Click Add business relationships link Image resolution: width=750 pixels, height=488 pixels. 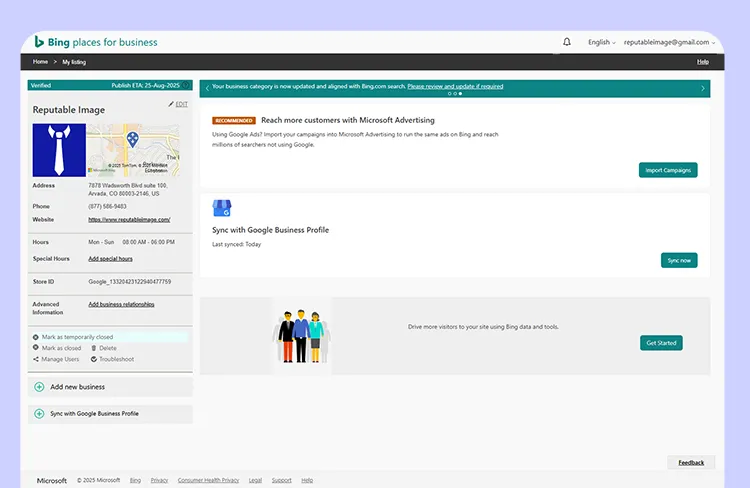point(121,304)
